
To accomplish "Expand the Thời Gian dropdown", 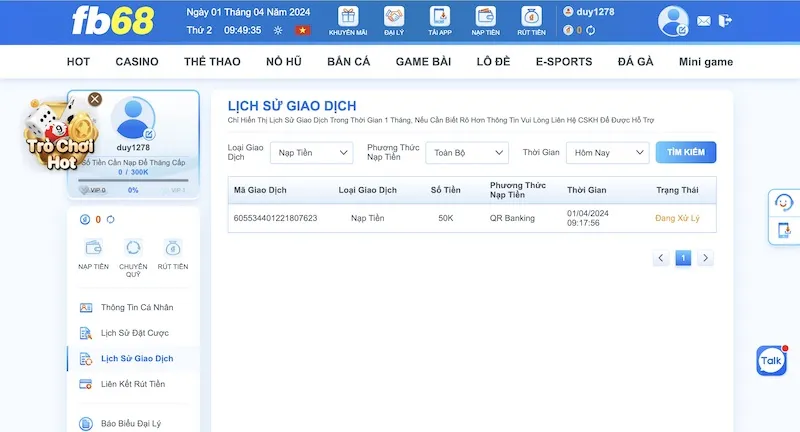I will (x=607, y=153).
